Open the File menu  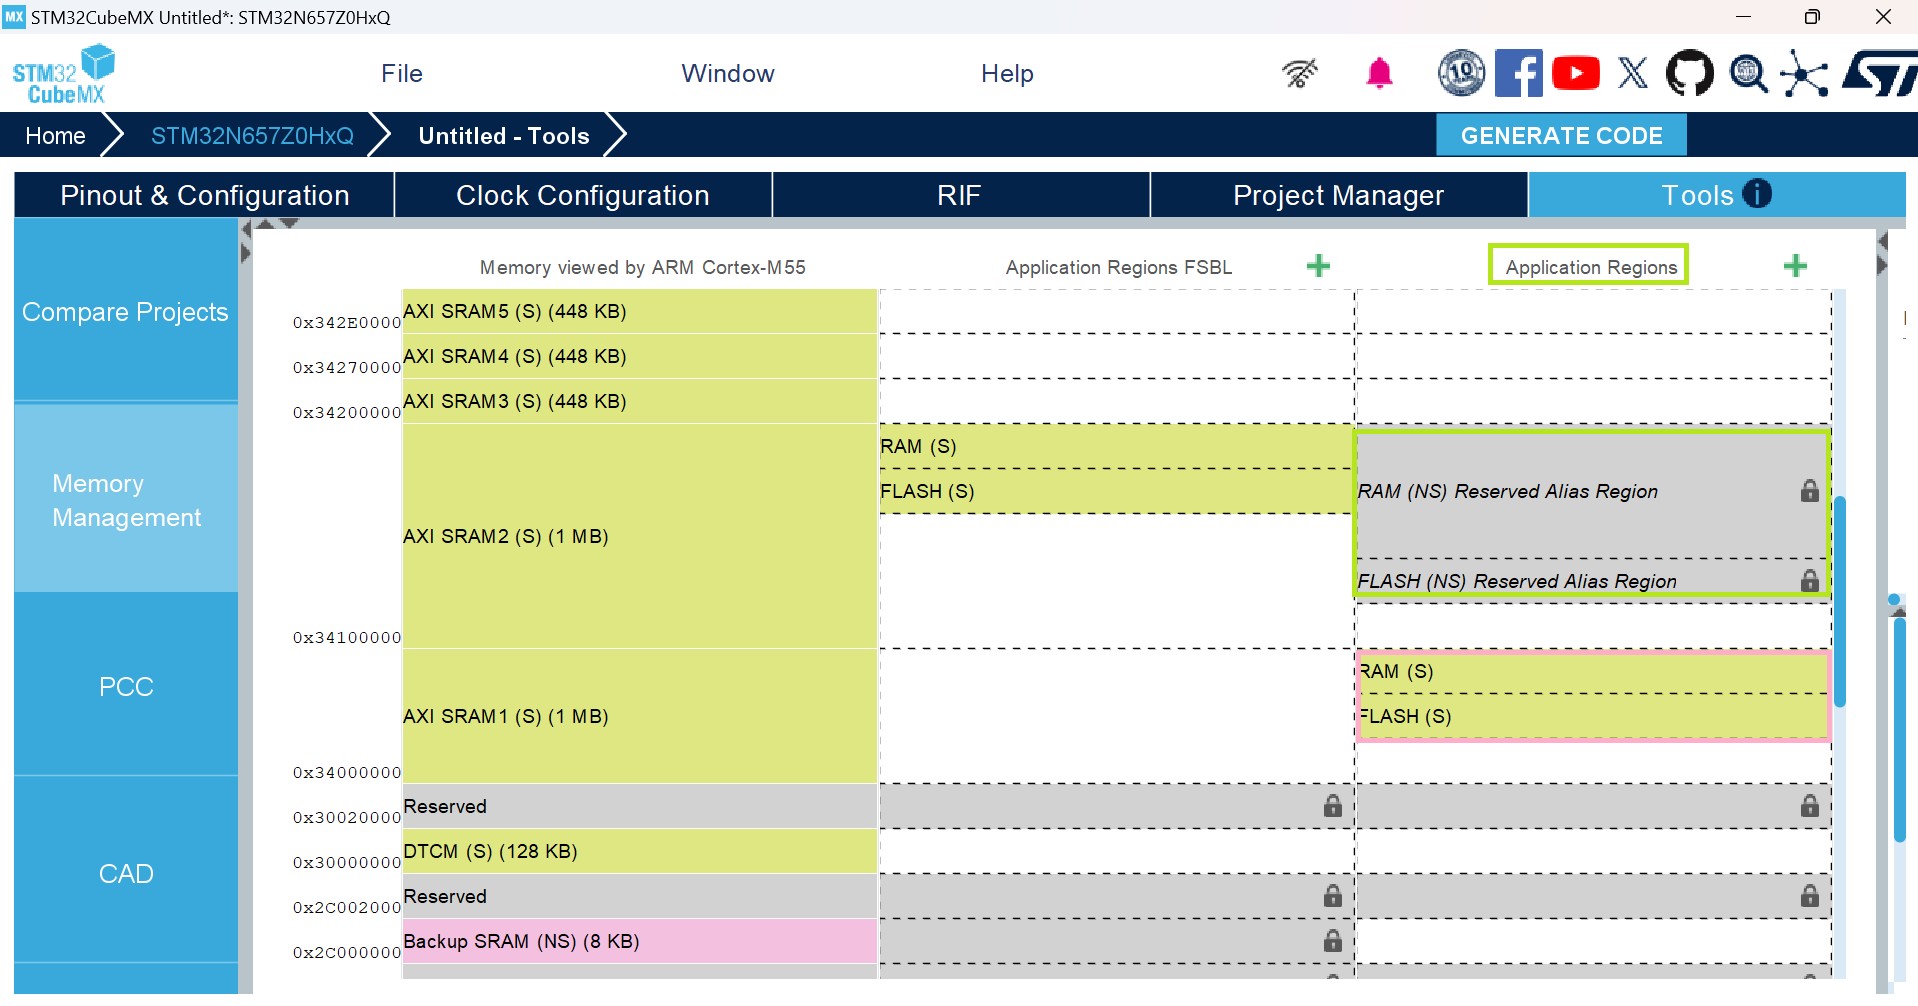click(402, 73)
